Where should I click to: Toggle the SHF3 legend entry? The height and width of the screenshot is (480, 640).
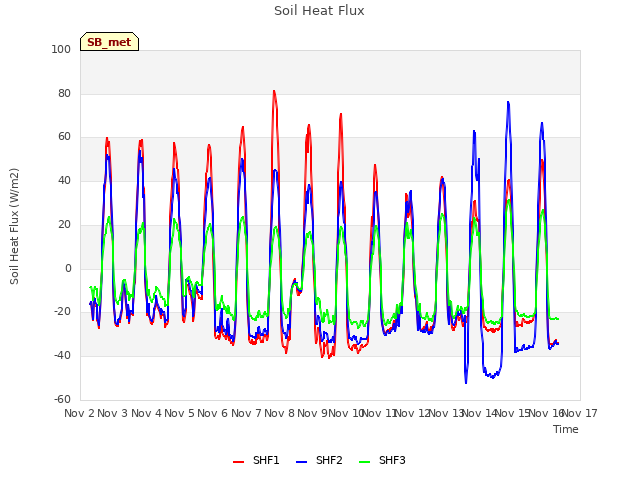(382, 460)
